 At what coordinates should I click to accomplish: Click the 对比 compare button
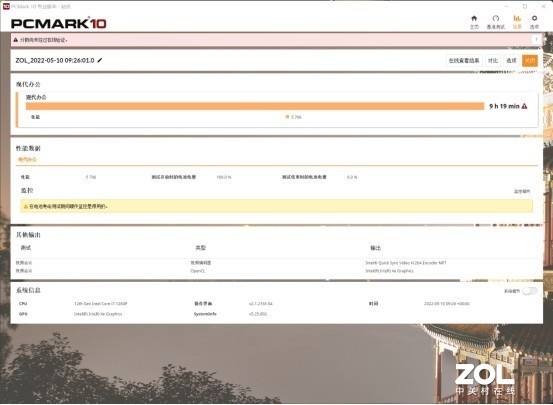coord(493,61)
